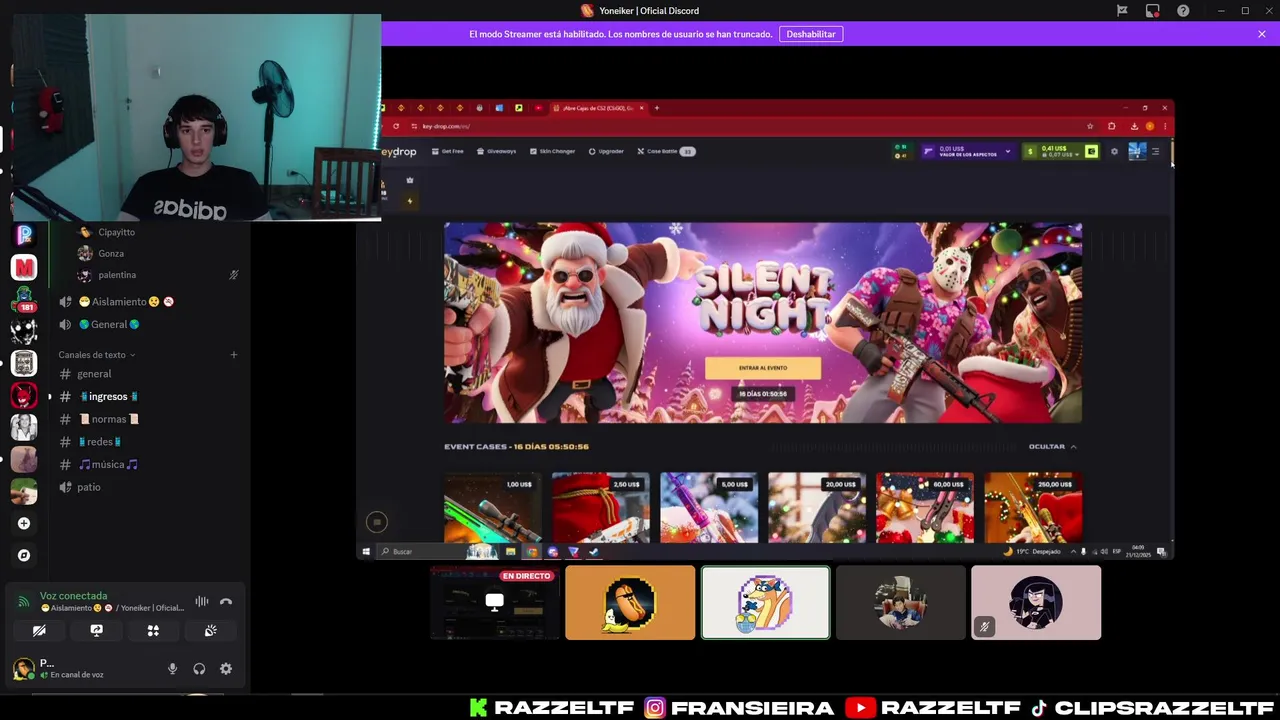Open the server with 181 notification badge
This screenshot has height=720, width=1280.
pyautogui.click(x=24, y=299)
